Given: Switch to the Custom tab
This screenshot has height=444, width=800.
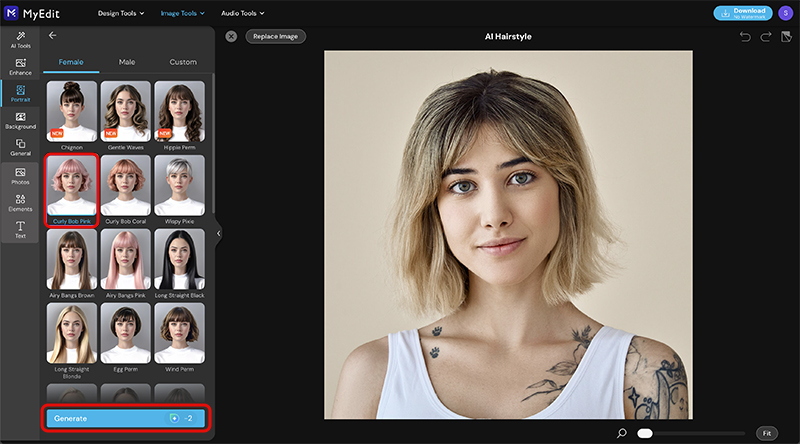Looking at the screenshot, I should point(183,62).
